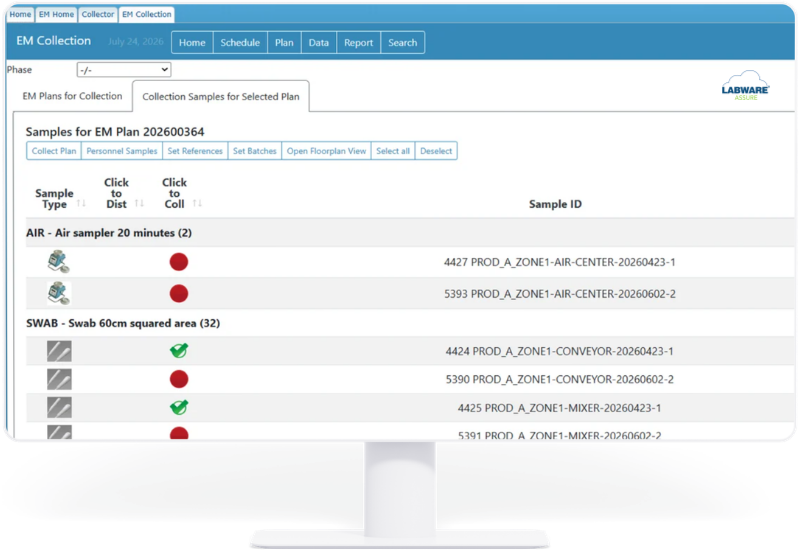Open the Collector browser tab
Screen dimensions: 800x550
(97, 14)
